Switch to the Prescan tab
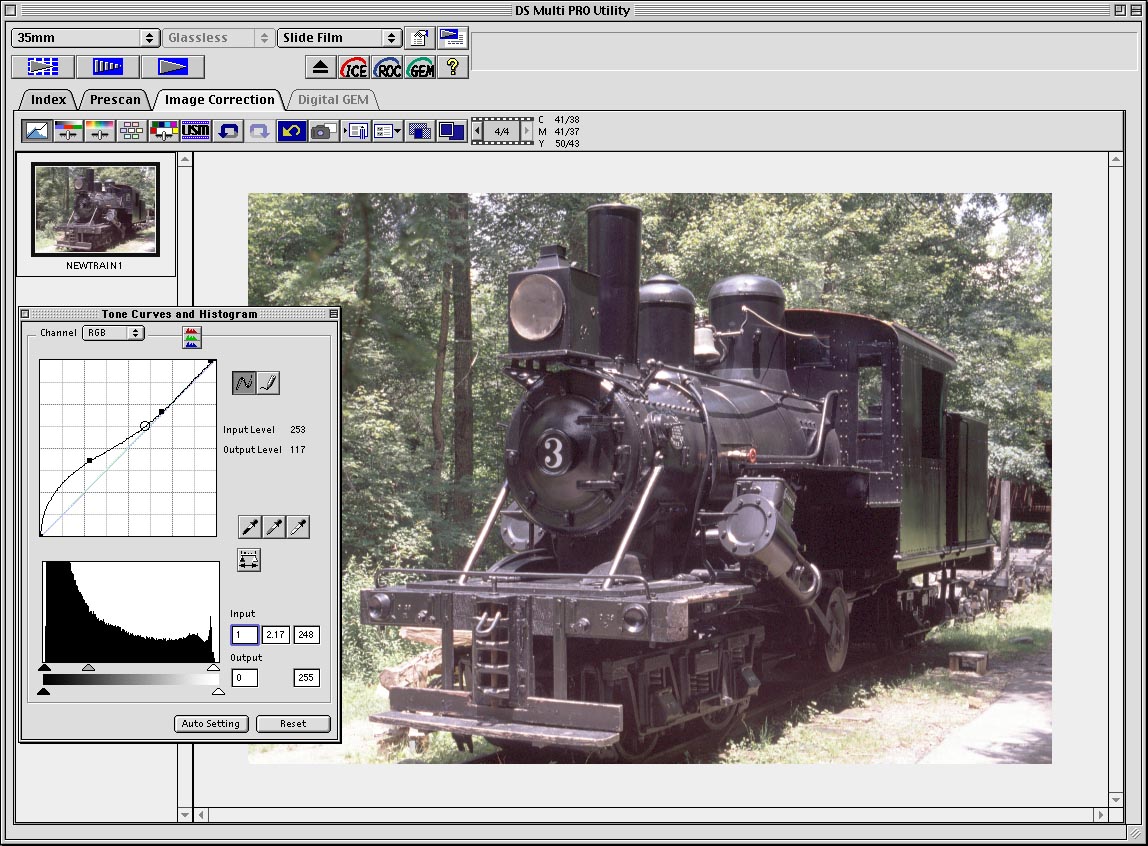The width and height of the screenshot is (1148, 846). click(115, 99)
